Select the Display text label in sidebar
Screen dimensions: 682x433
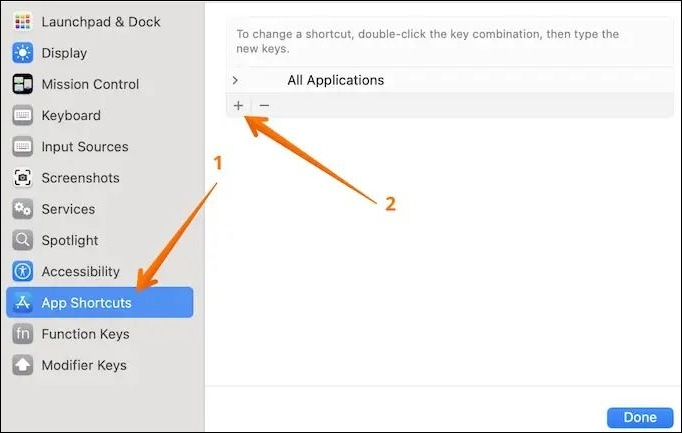[x=64, y=53]
